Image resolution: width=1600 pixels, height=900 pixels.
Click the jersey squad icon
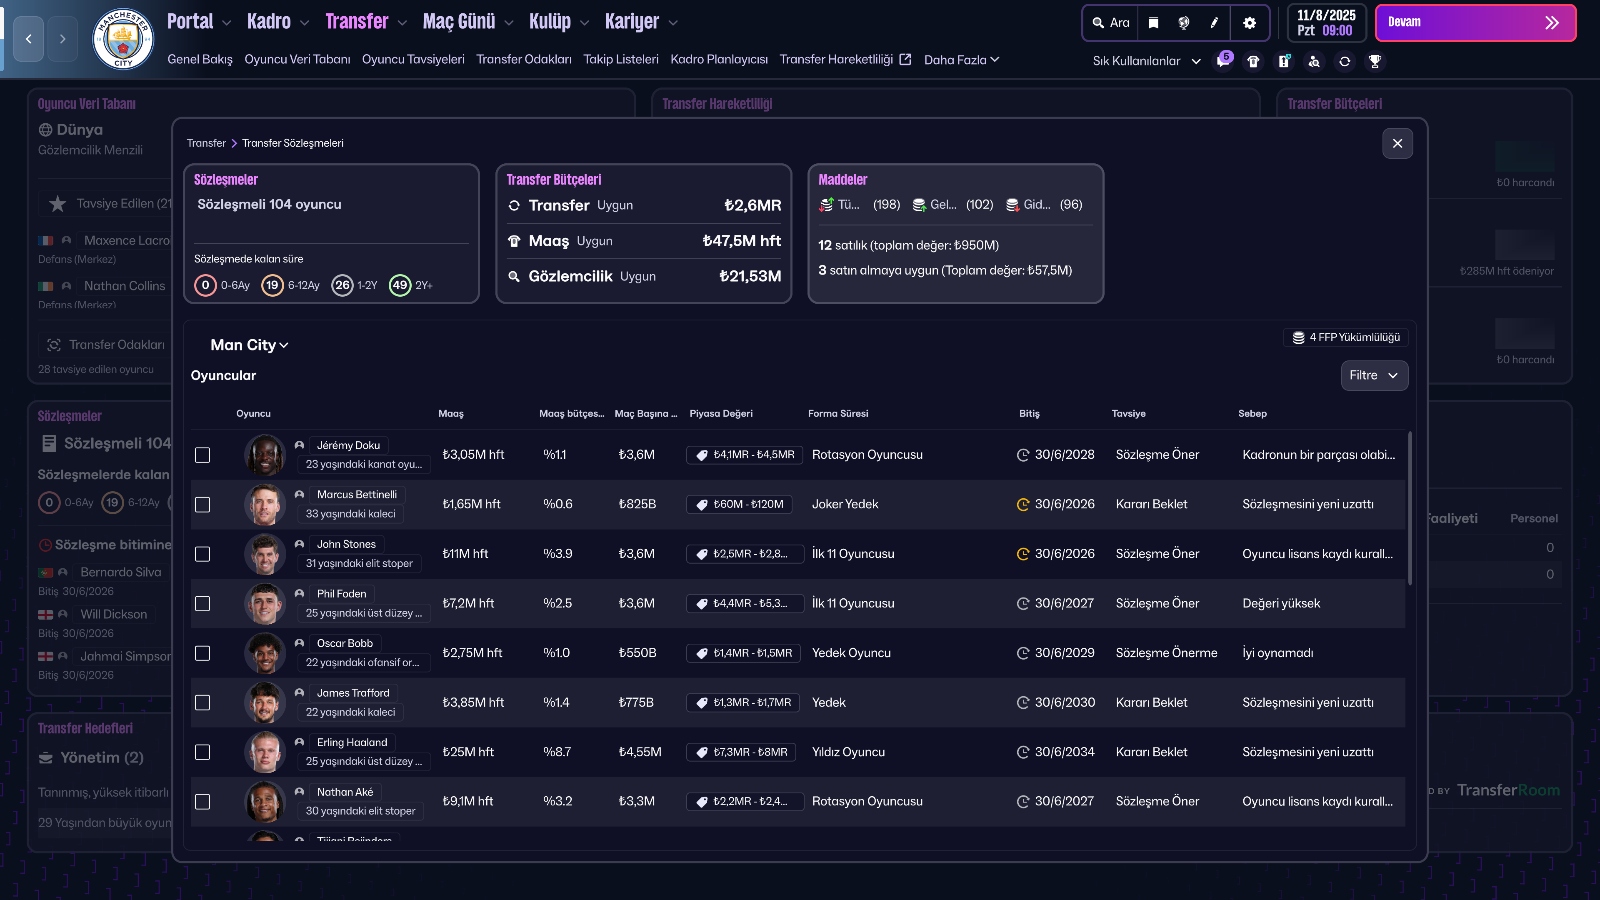click(x=1253, y=61)
